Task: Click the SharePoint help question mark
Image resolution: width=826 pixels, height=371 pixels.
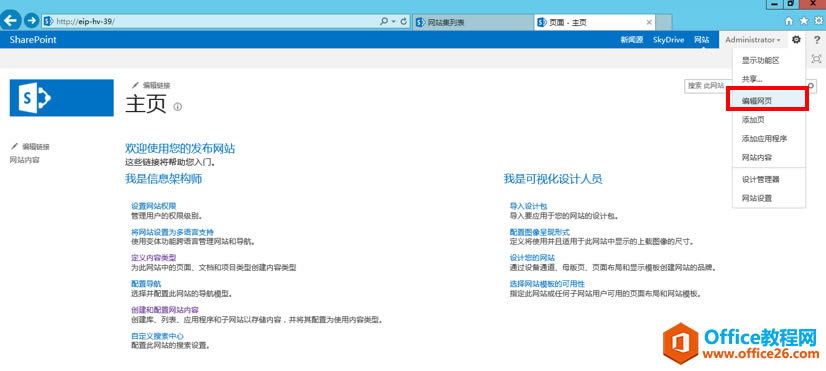Action: 817,40
